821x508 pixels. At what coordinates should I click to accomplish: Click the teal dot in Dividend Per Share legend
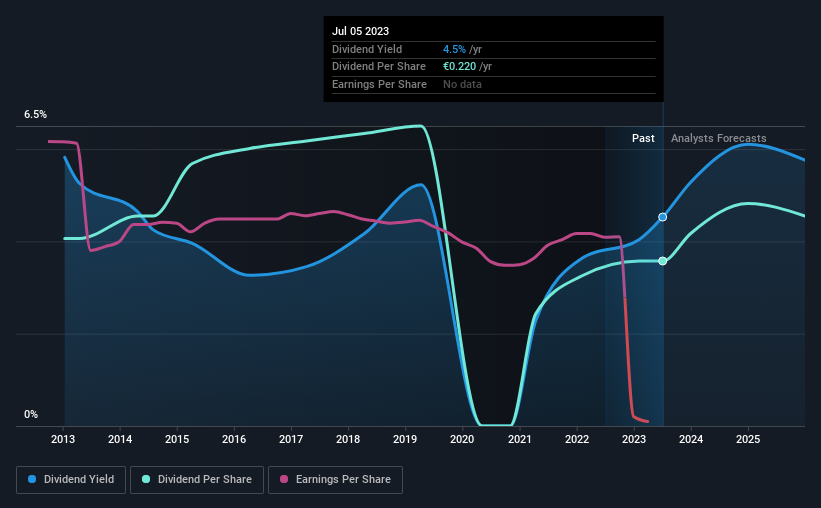(146, 479)
